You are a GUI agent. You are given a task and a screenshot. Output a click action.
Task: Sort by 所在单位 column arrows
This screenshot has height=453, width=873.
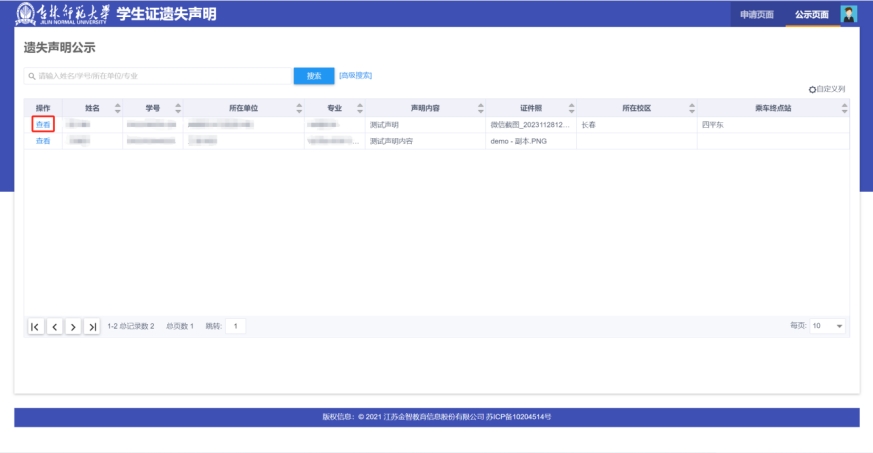point(298,108)
